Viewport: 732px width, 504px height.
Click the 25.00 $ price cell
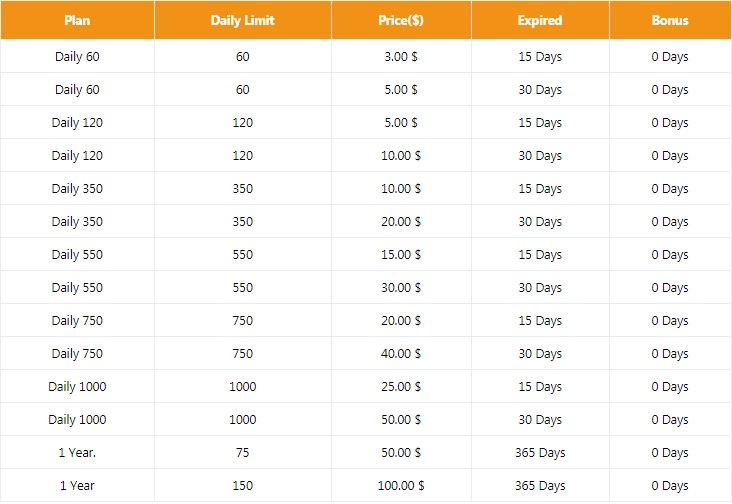401,387
